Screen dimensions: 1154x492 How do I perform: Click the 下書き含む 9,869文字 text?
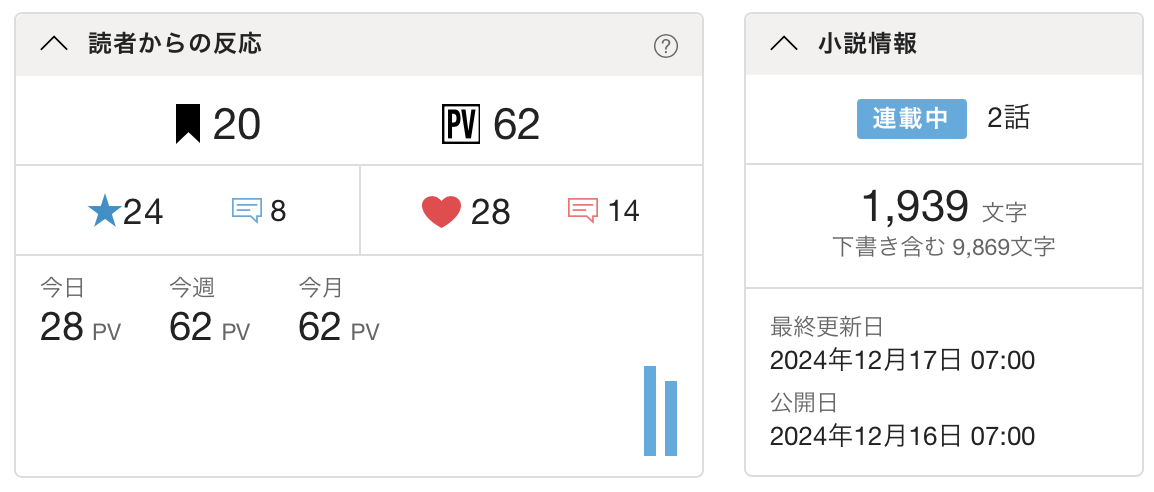tap(943, 246)
